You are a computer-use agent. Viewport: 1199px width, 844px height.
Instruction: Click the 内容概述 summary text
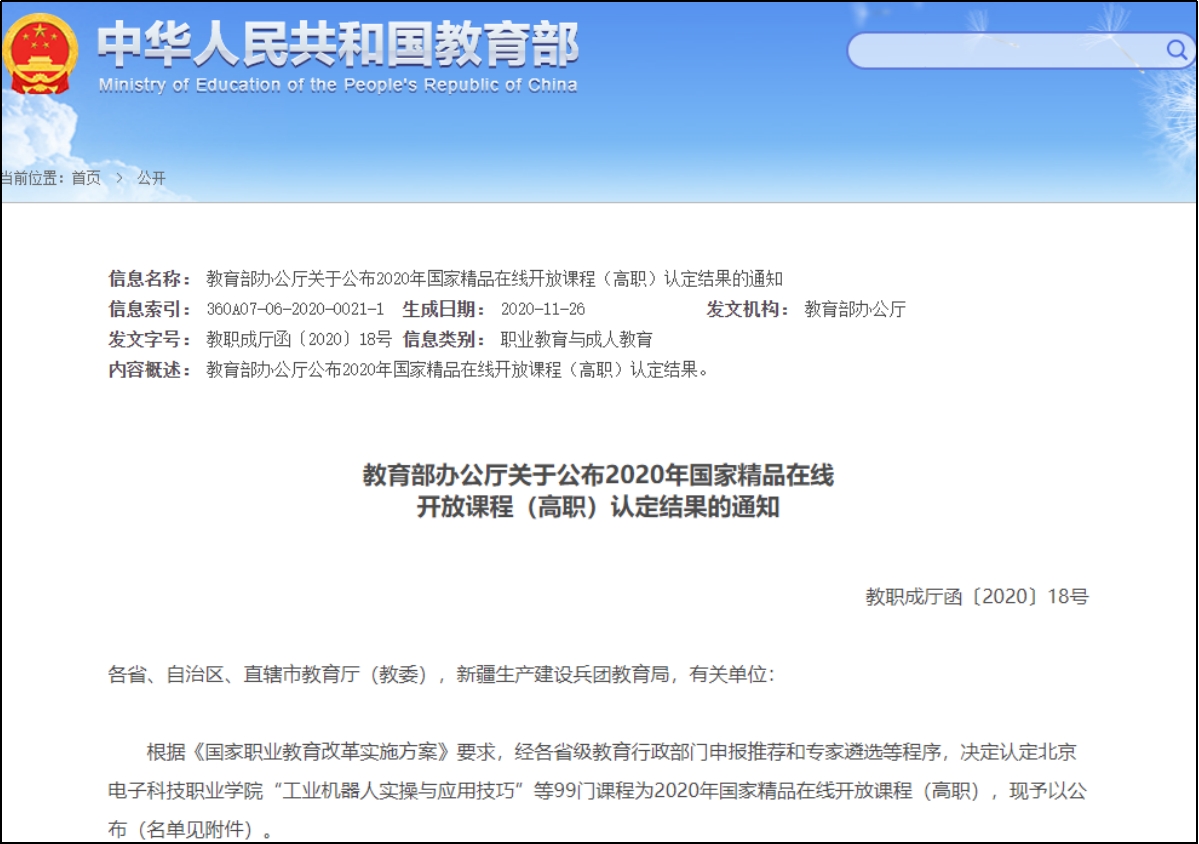coord(458,369)
